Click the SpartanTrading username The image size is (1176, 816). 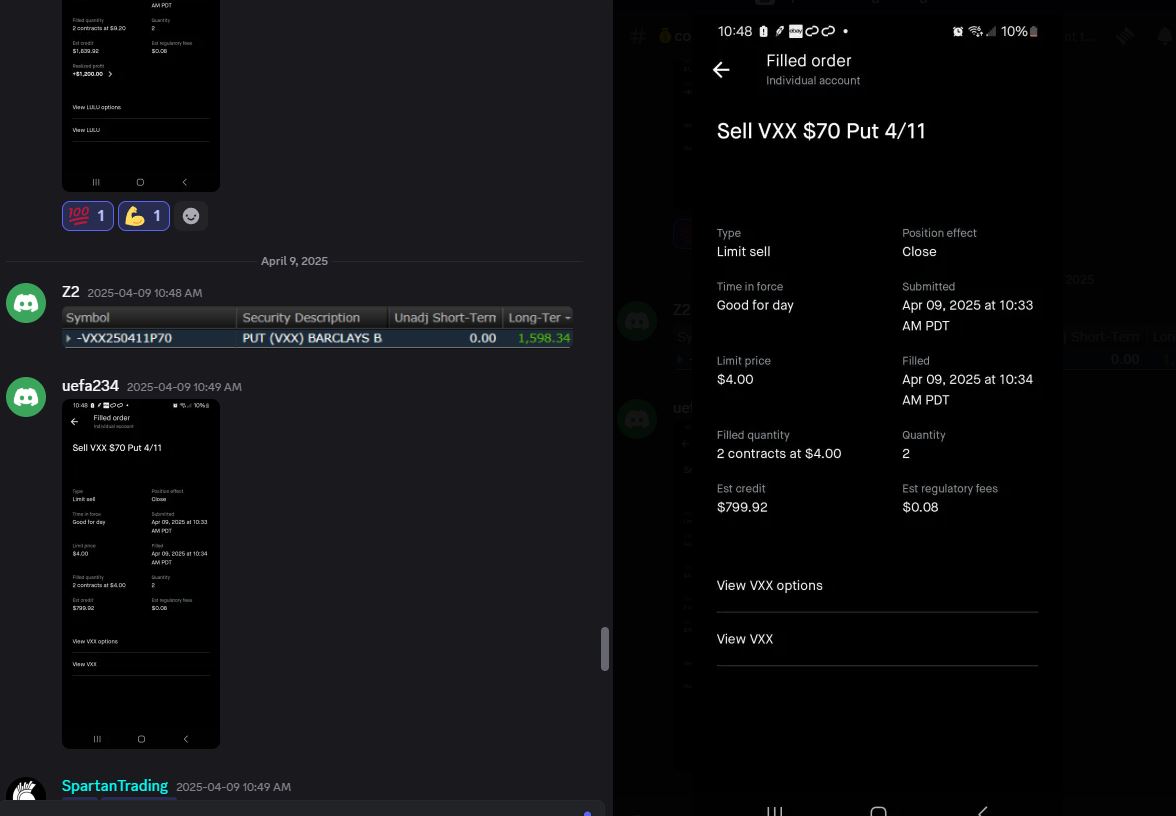[x=115, y=785]
